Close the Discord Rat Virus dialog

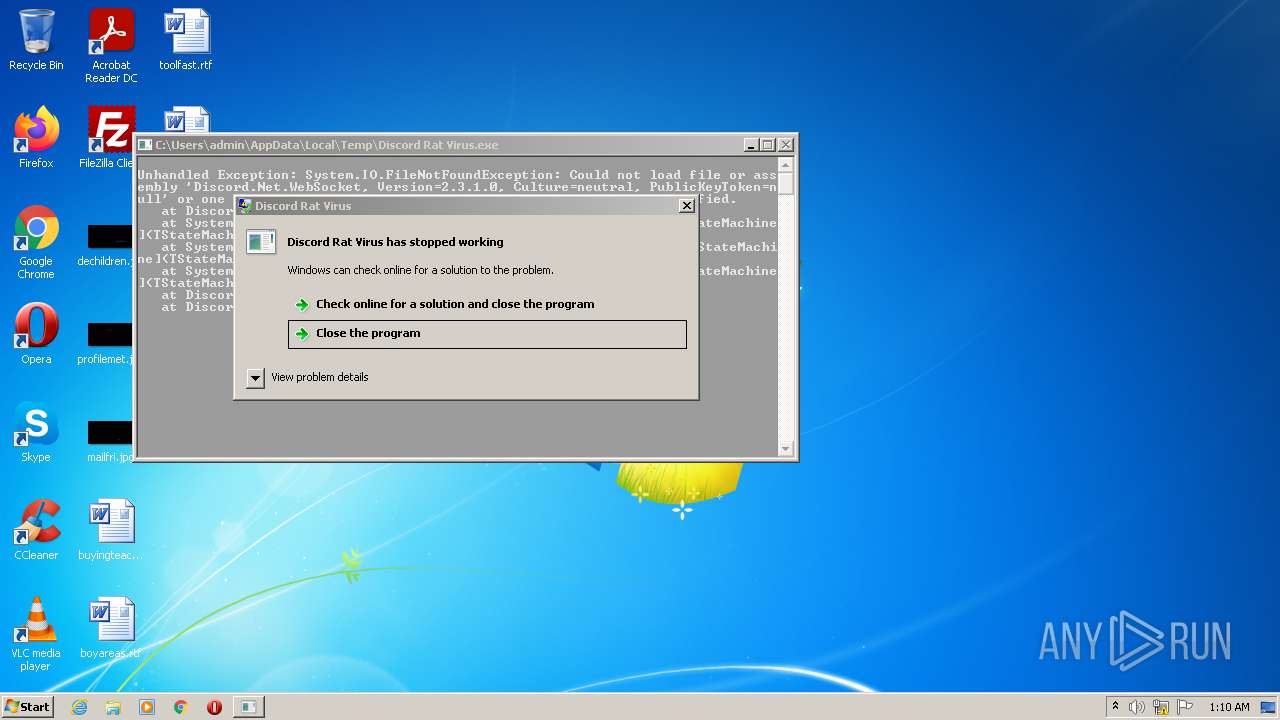coord(686,206)
